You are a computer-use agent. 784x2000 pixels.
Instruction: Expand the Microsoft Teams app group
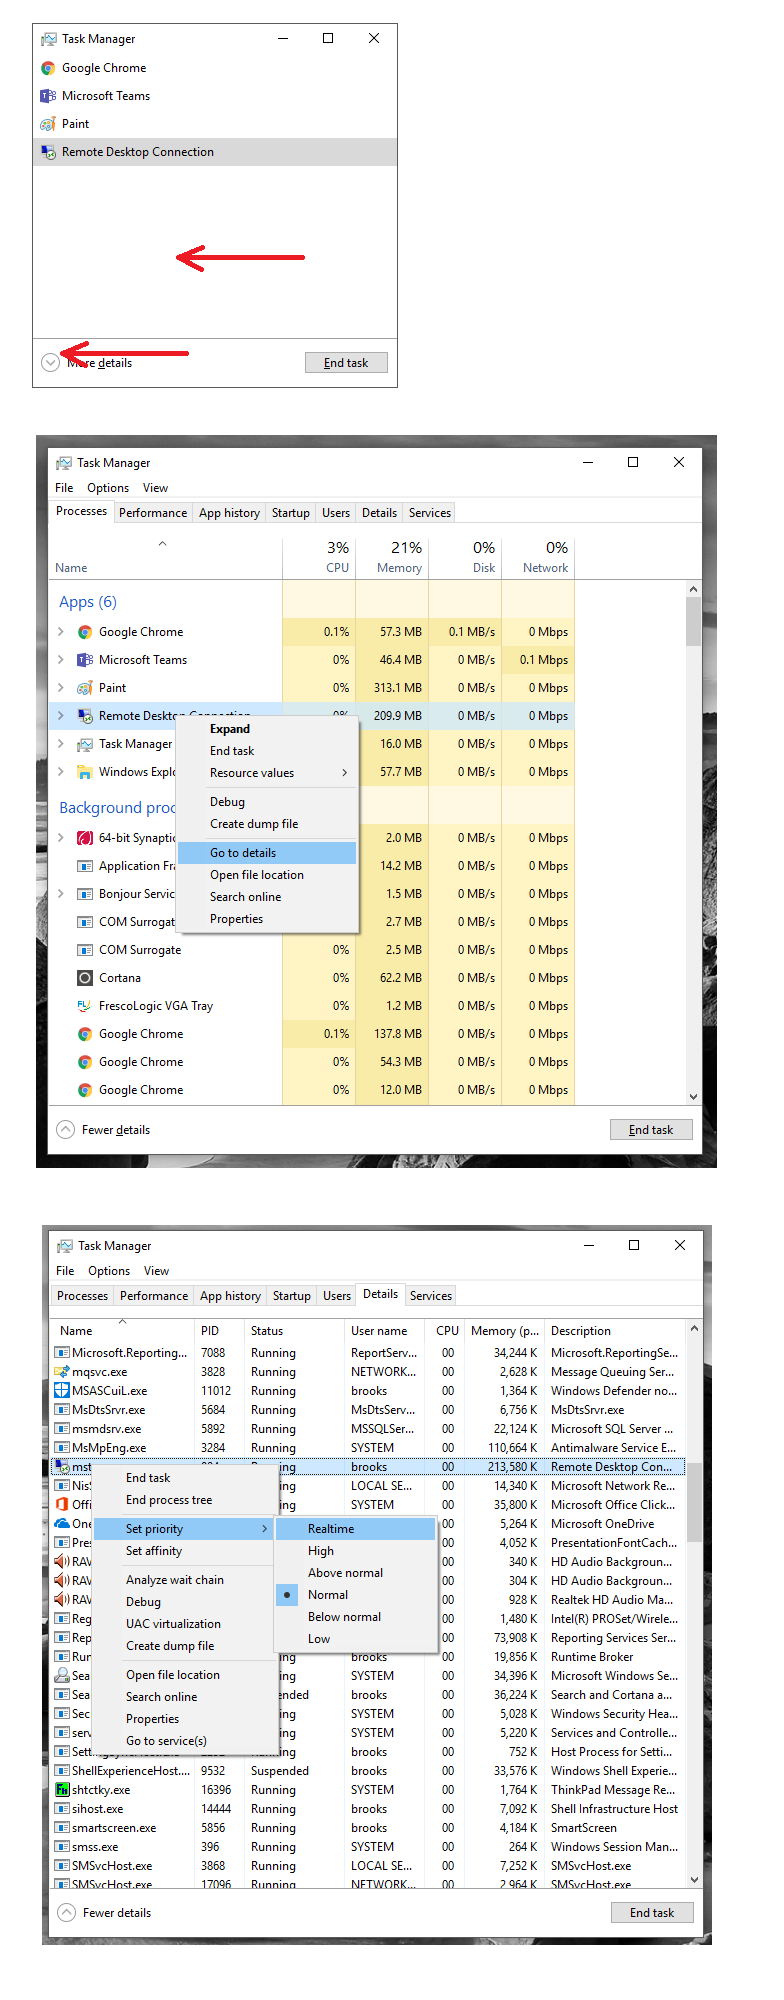(61, 660)
